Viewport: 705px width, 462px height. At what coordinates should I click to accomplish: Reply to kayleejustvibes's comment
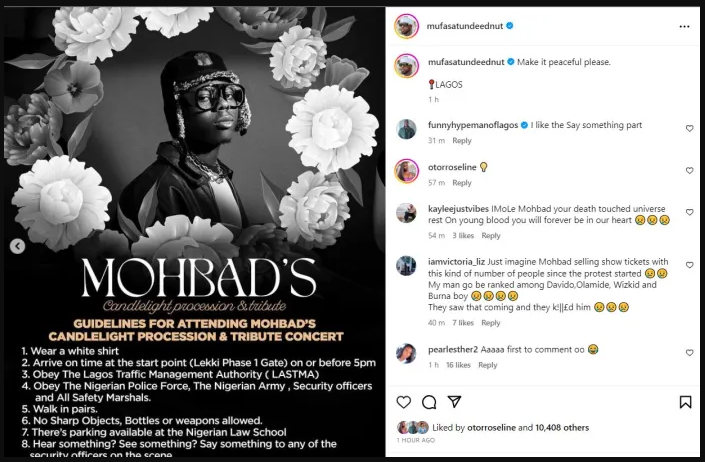pos(491,236)
